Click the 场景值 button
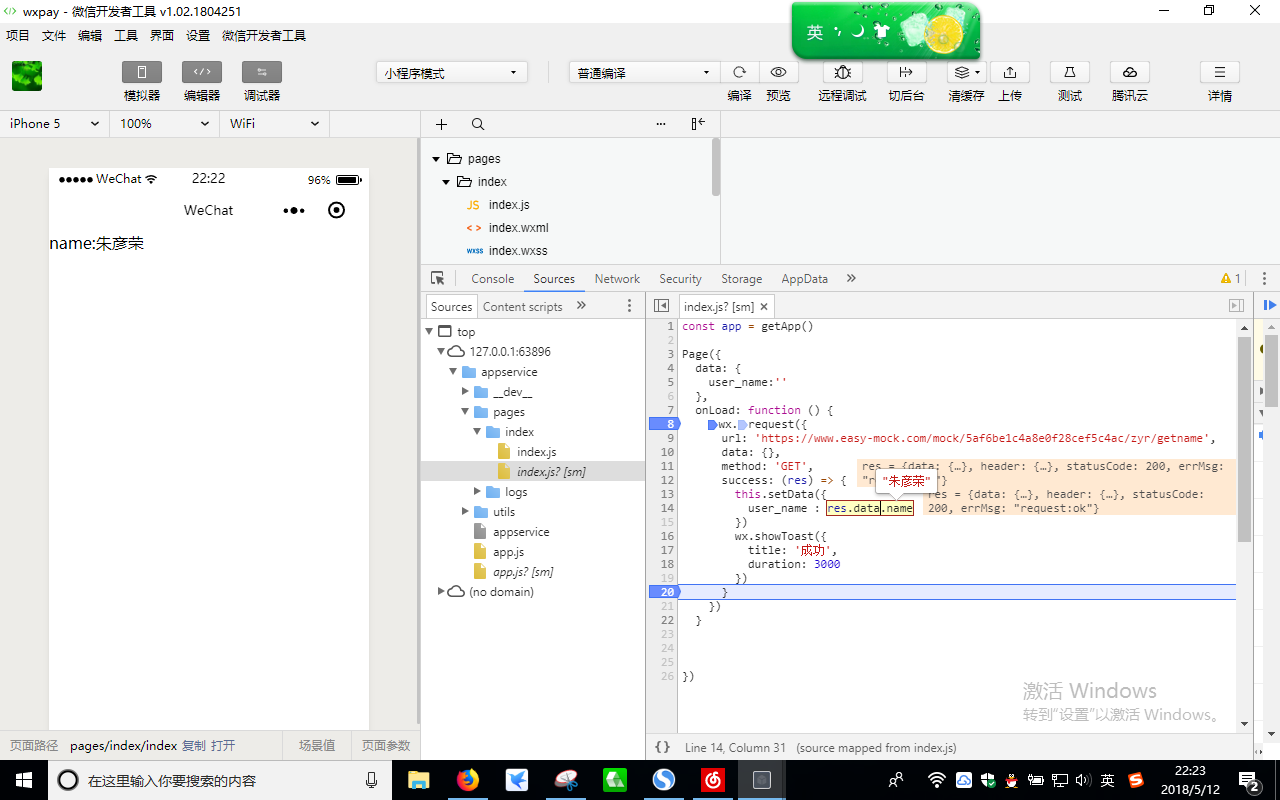1280x800 pixels. tap(317, 745)
